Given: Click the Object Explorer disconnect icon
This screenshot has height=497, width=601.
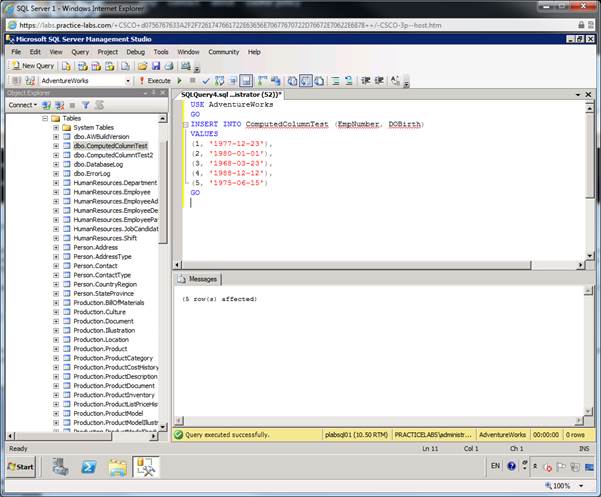Looking at the screenshot, I should pos(59,105).
